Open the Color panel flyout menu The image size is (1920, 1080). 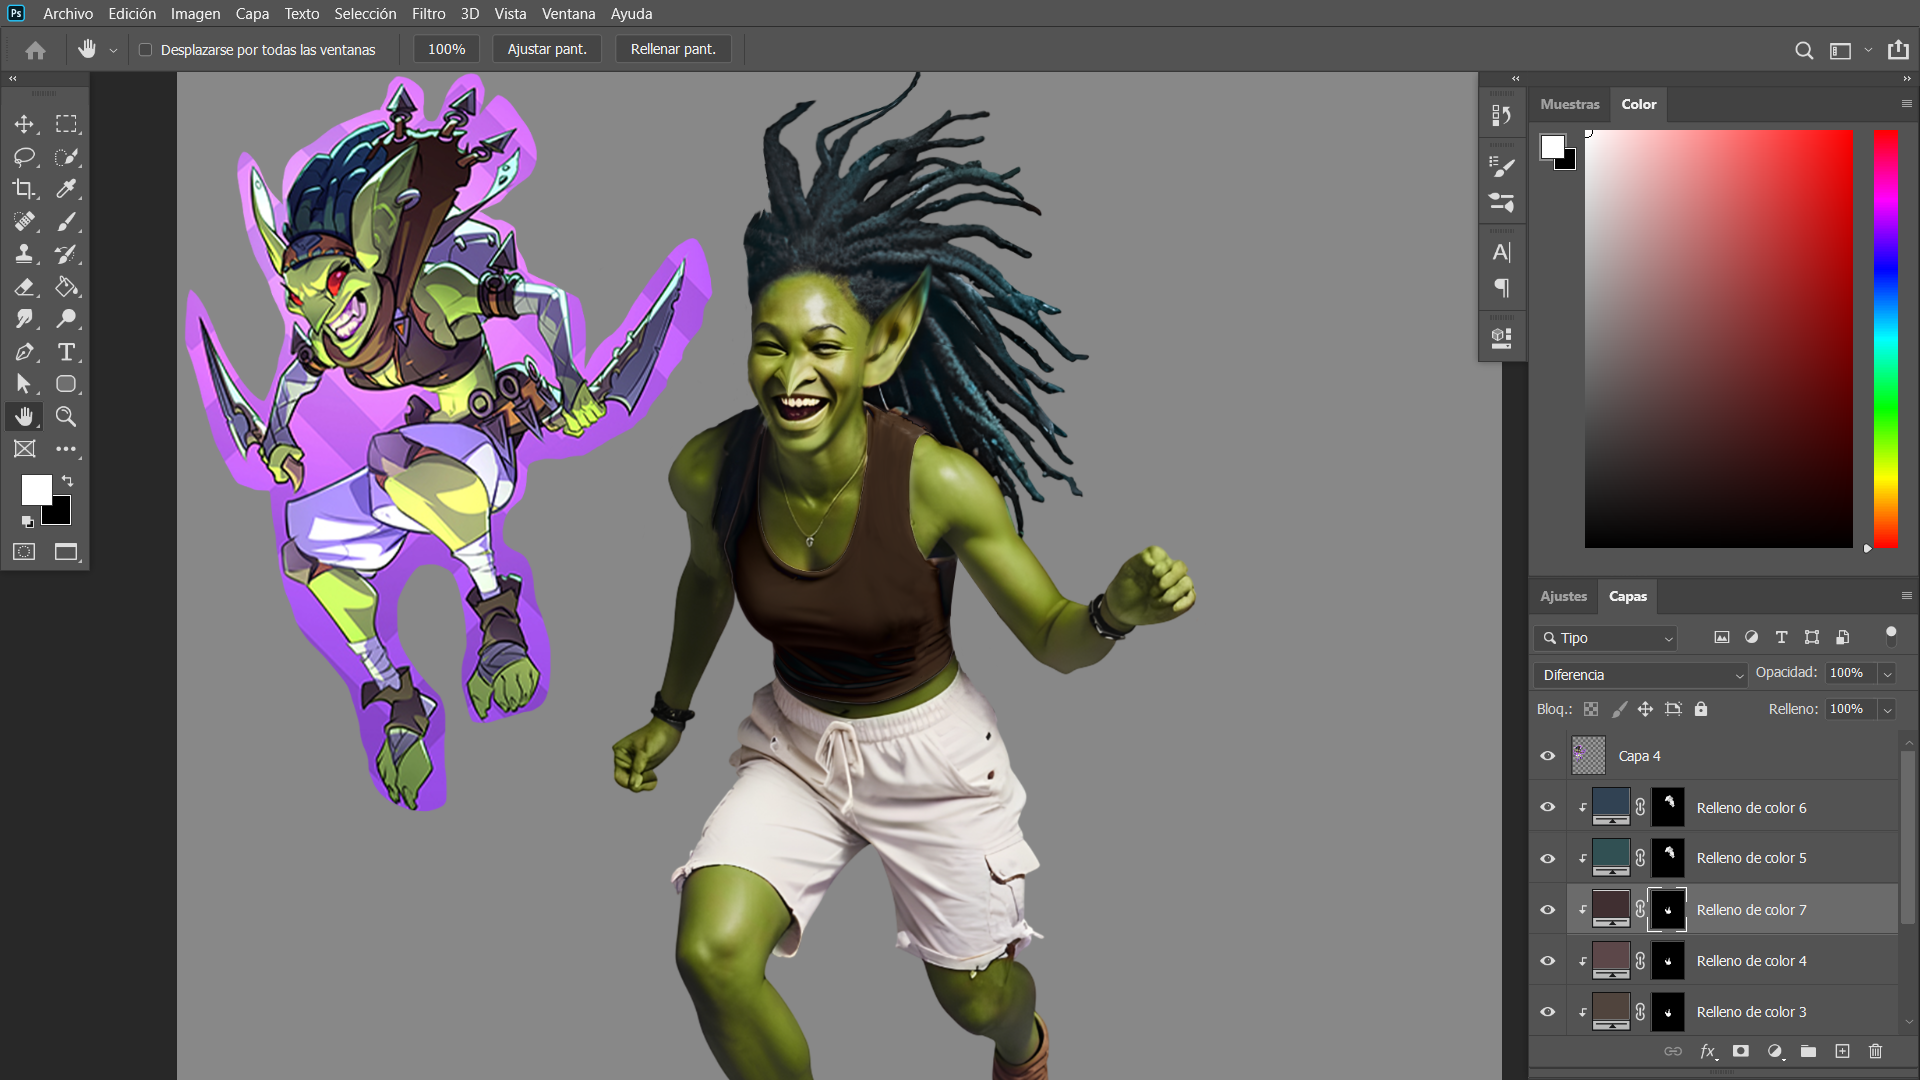click(1906, 104)
